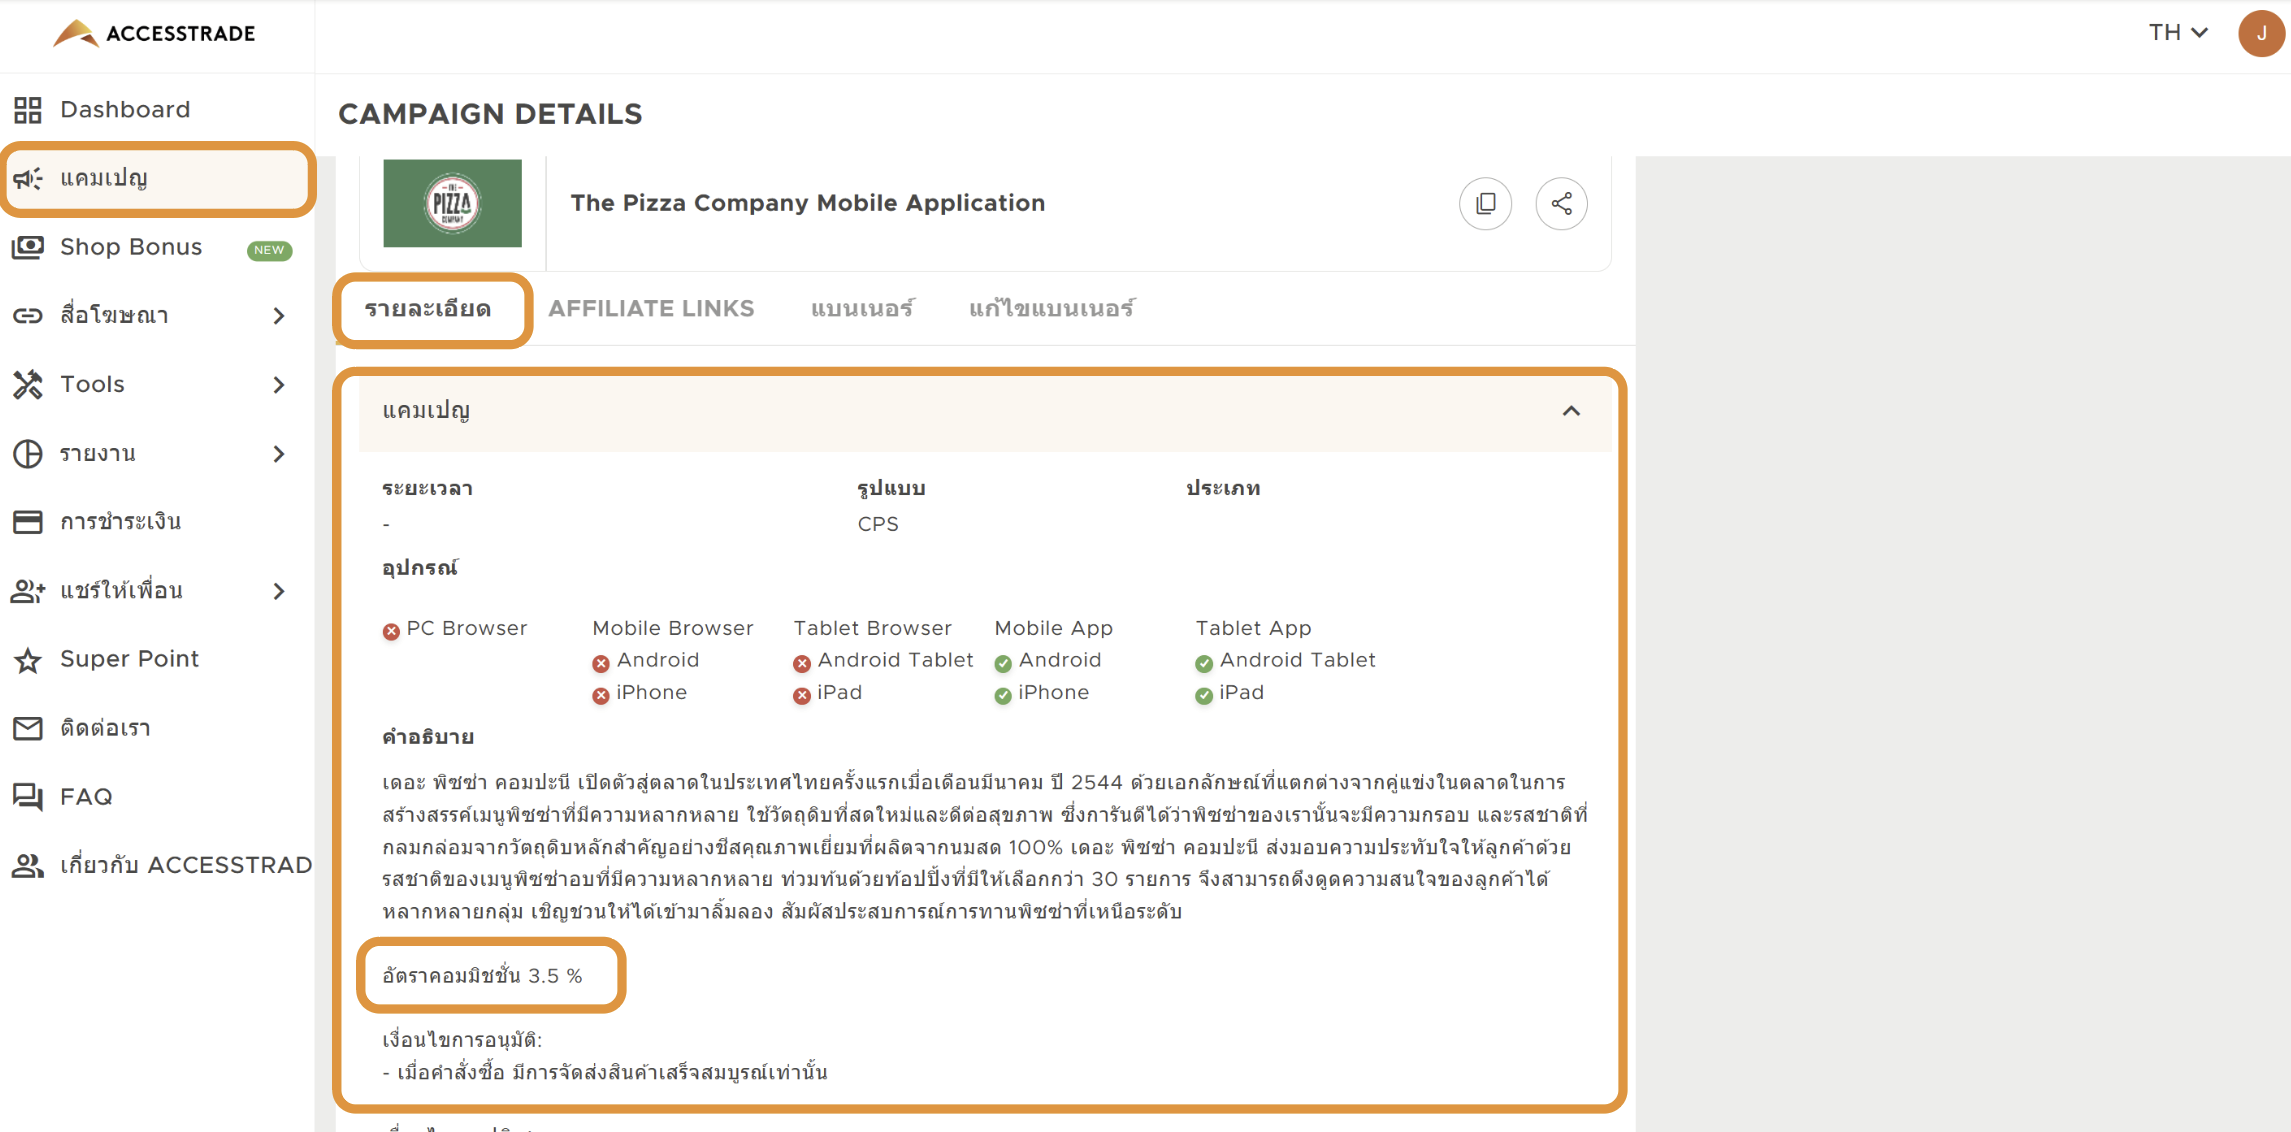This screenshot has width=2291, height=1132.
Task: Click the CPS รูปแบบ value
Action: pyautogui.click(x=878, y=525)
